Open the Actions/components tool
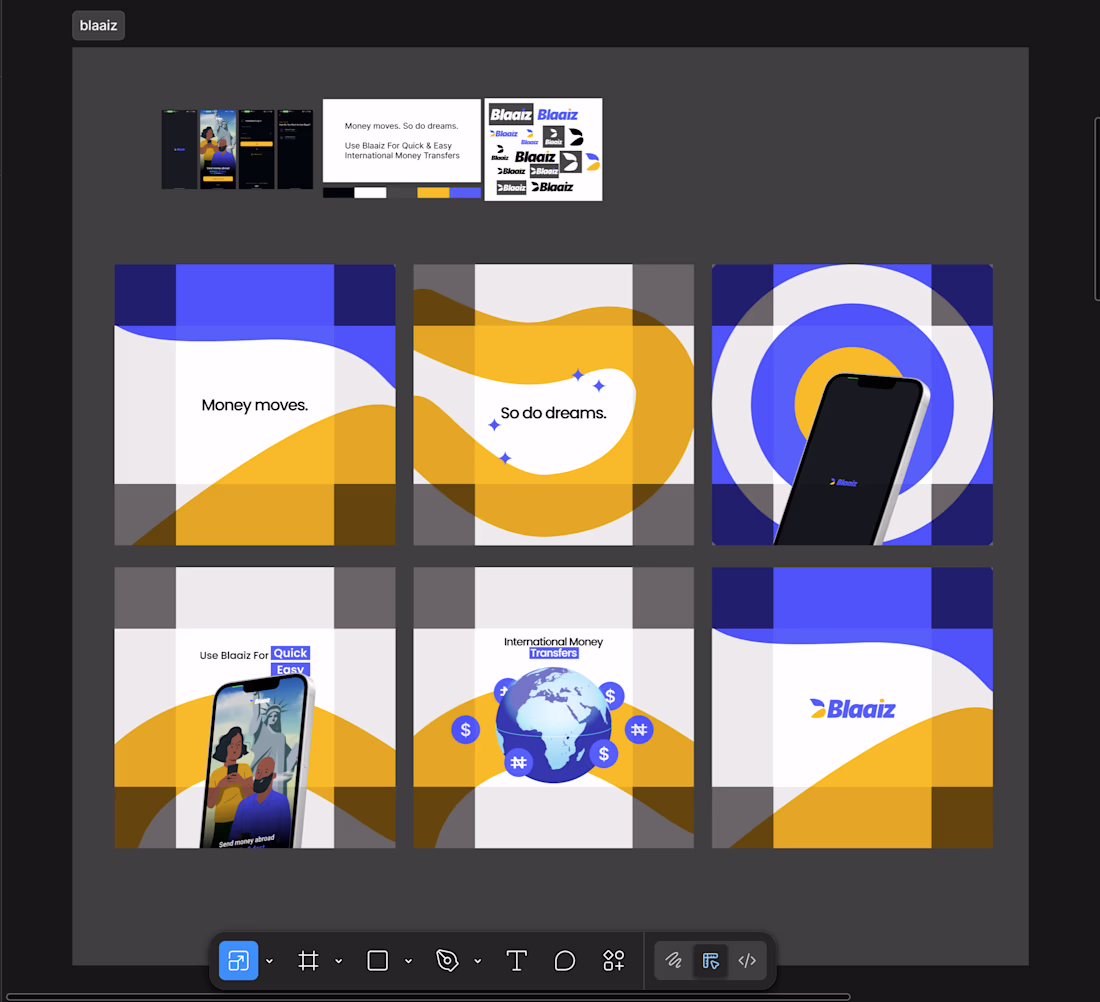 pyautogui.click(x=613, y=960)
